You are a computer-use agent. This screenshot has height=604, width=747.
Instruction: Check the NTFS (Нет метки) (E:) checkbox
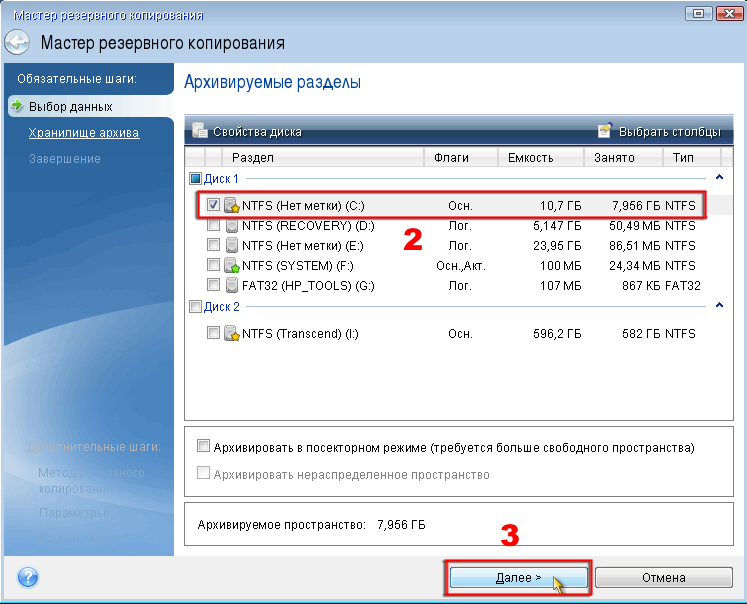tap(213, 245)
